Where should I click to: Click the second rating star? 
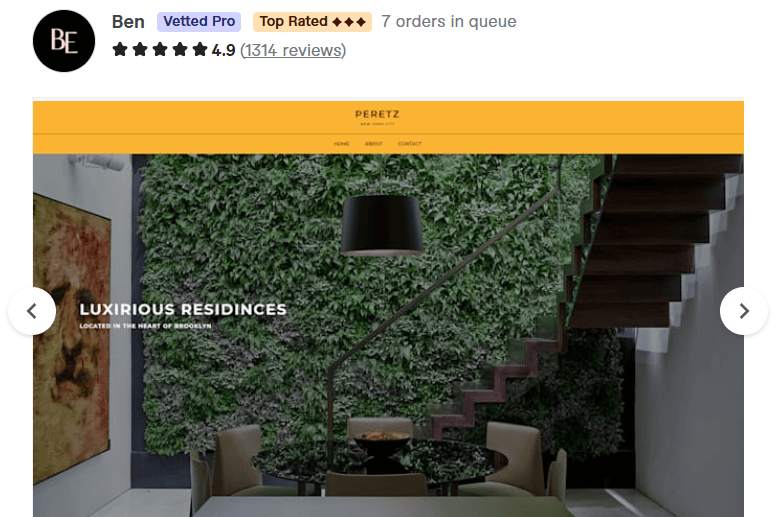coord(140,50)
